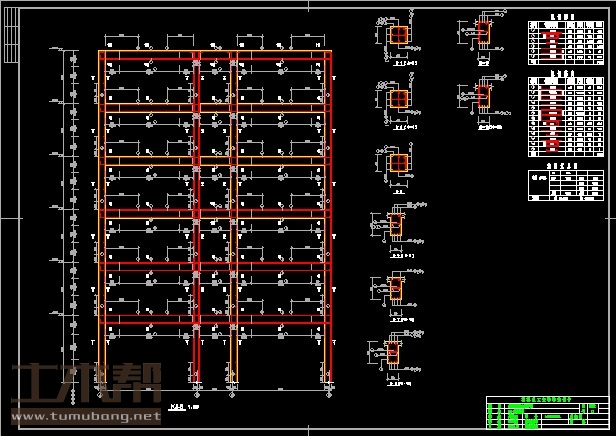Click the fifth section detail in left column
The image size is (616, 436).
(397, 290)
